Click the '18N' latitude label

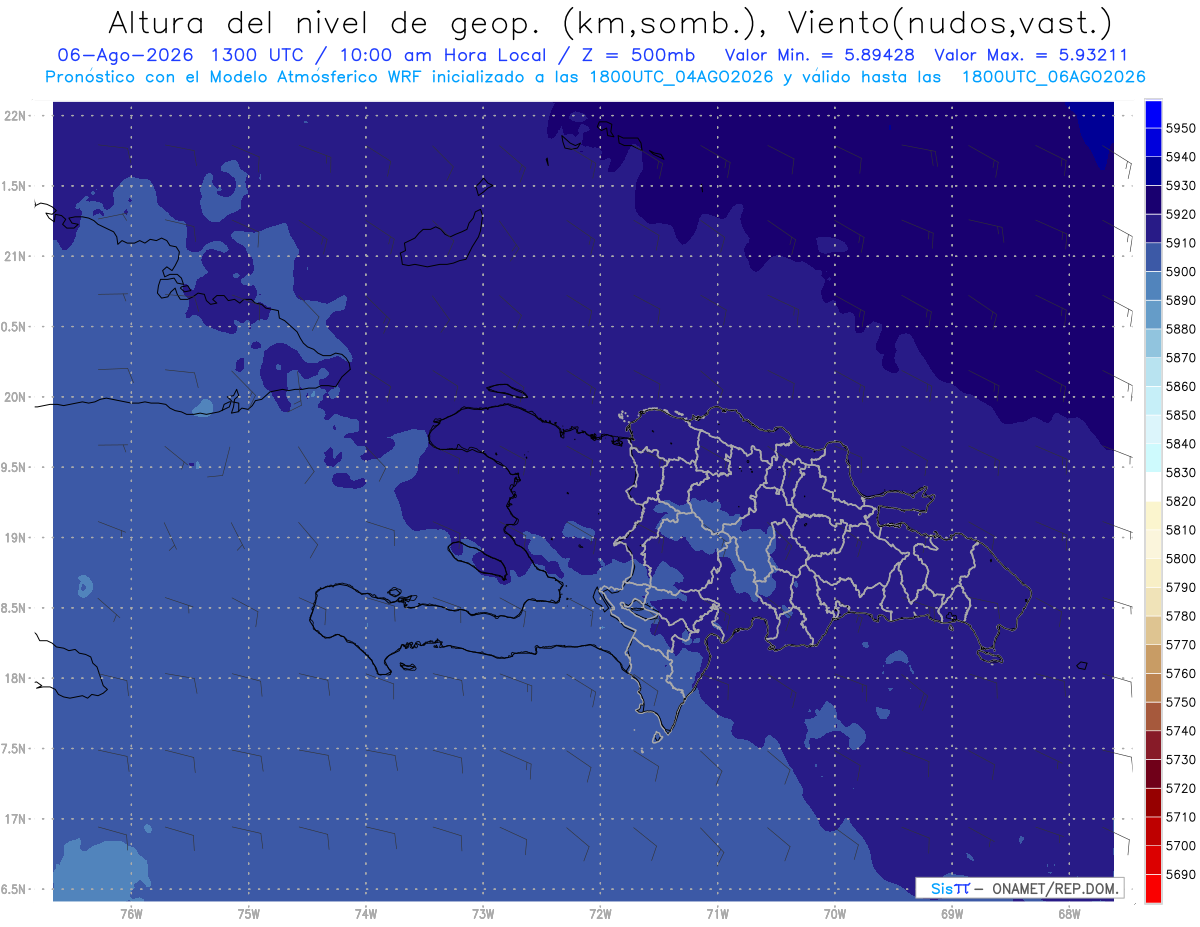pyautogui.click(x=14, y=679)
